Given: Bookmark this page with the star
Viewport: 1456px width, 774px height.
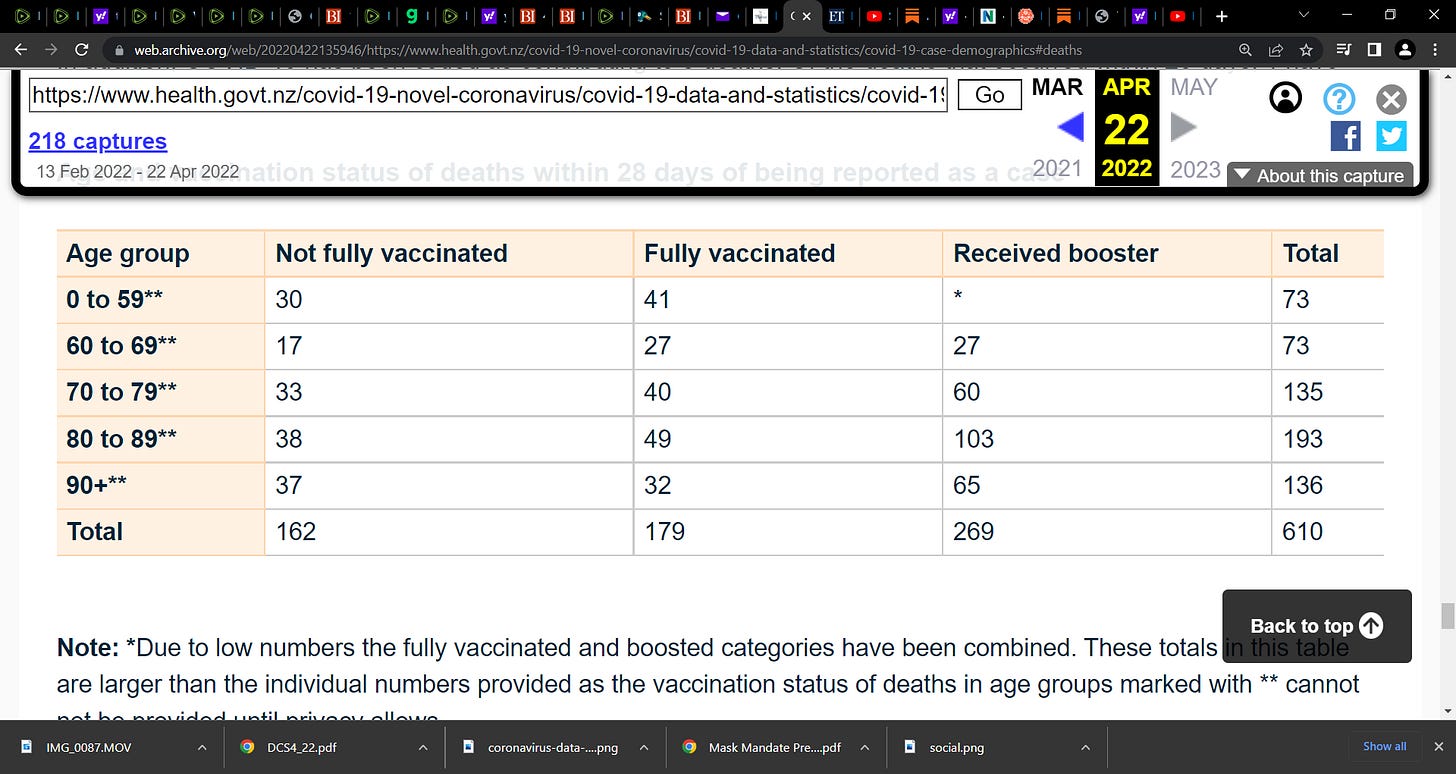Looking at the screenshot, I should [x=1305, y=49].
